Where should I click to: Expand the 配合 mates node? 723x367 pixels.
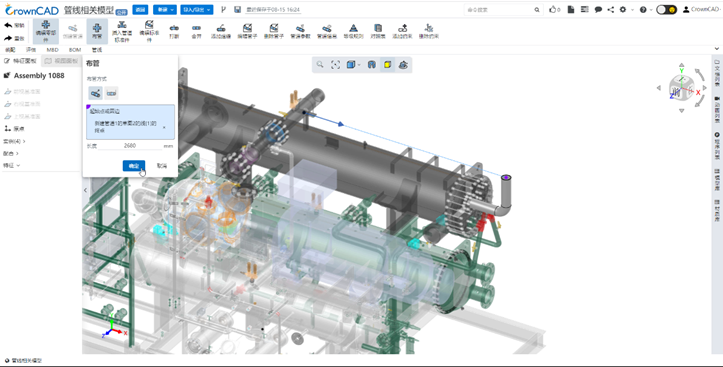pyautogui.click(x=11, y=153)
